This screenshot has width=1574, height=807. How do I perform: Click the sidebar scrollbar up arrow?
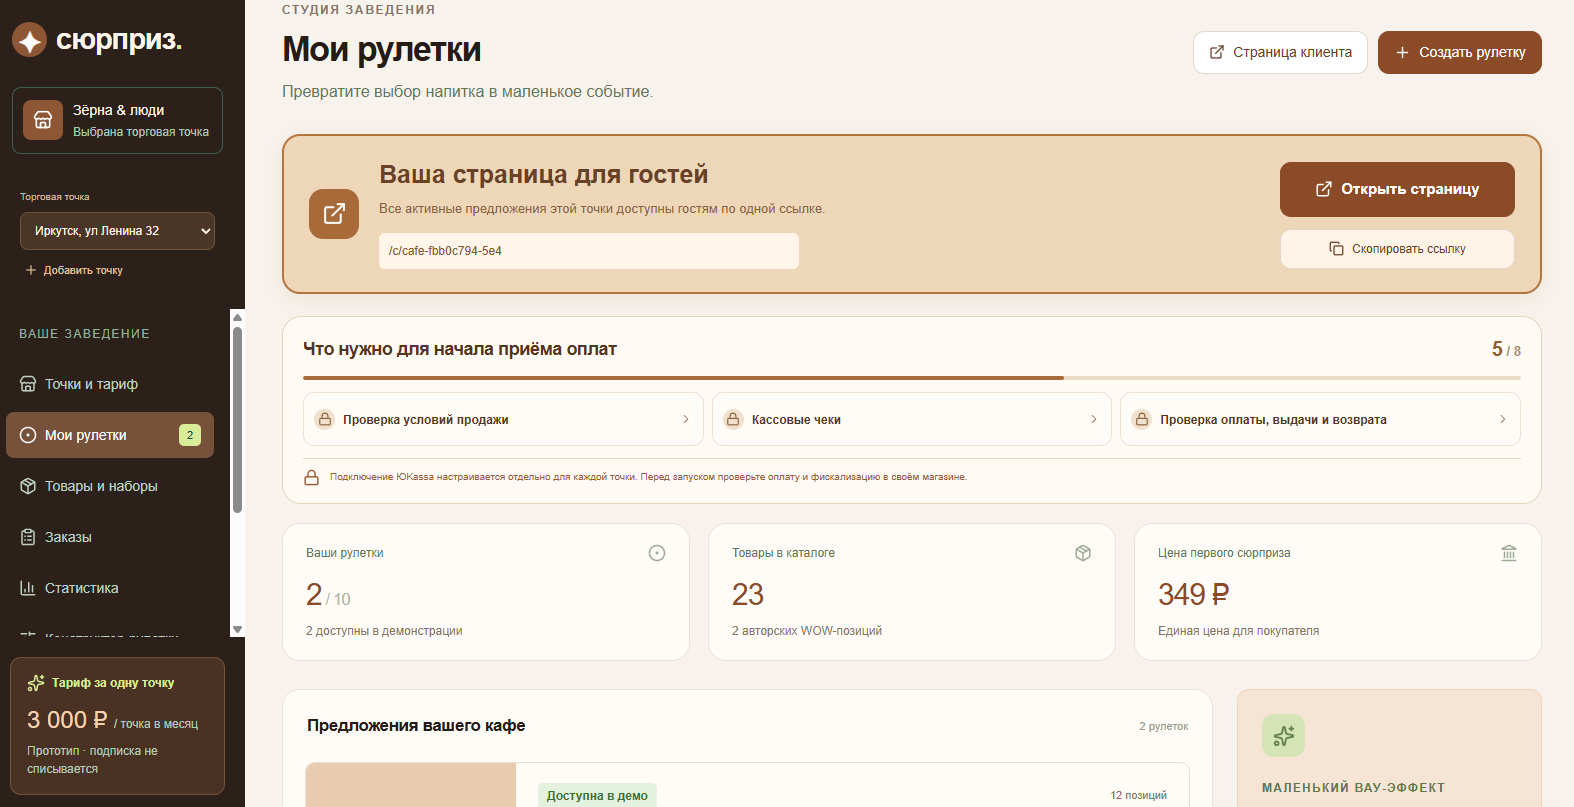point(237,317)
